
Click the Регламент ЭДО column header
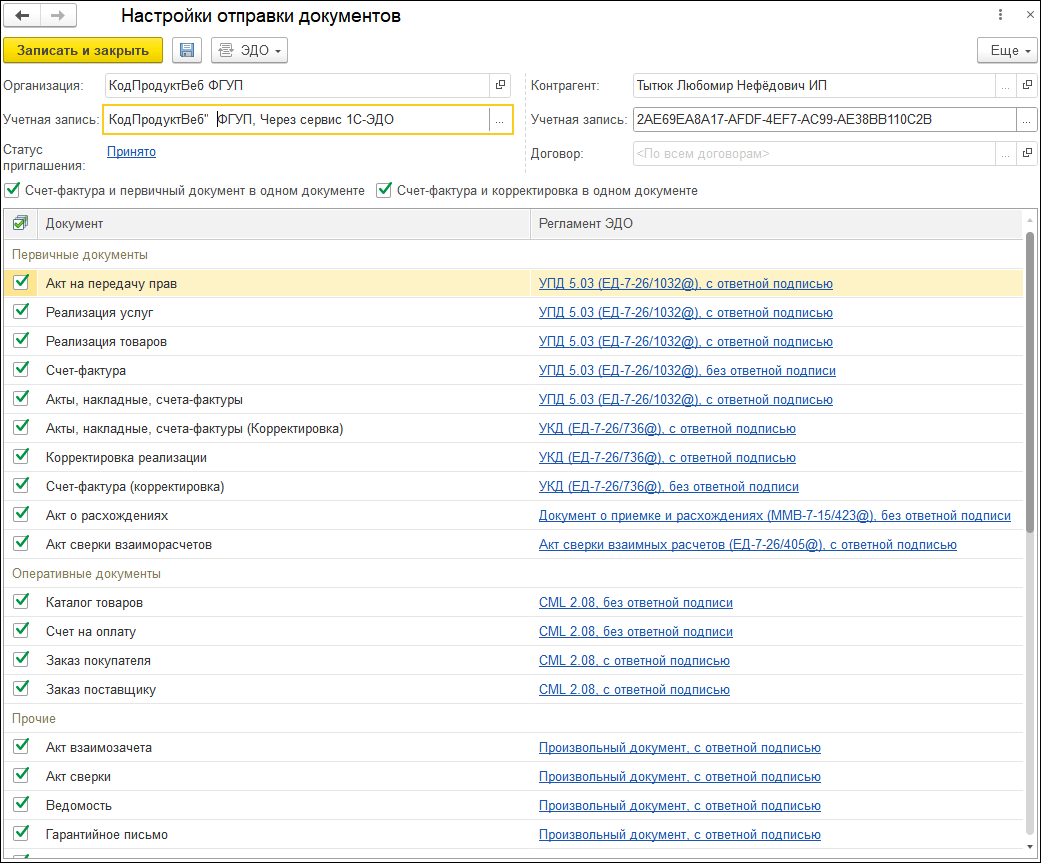coord(586,223)
